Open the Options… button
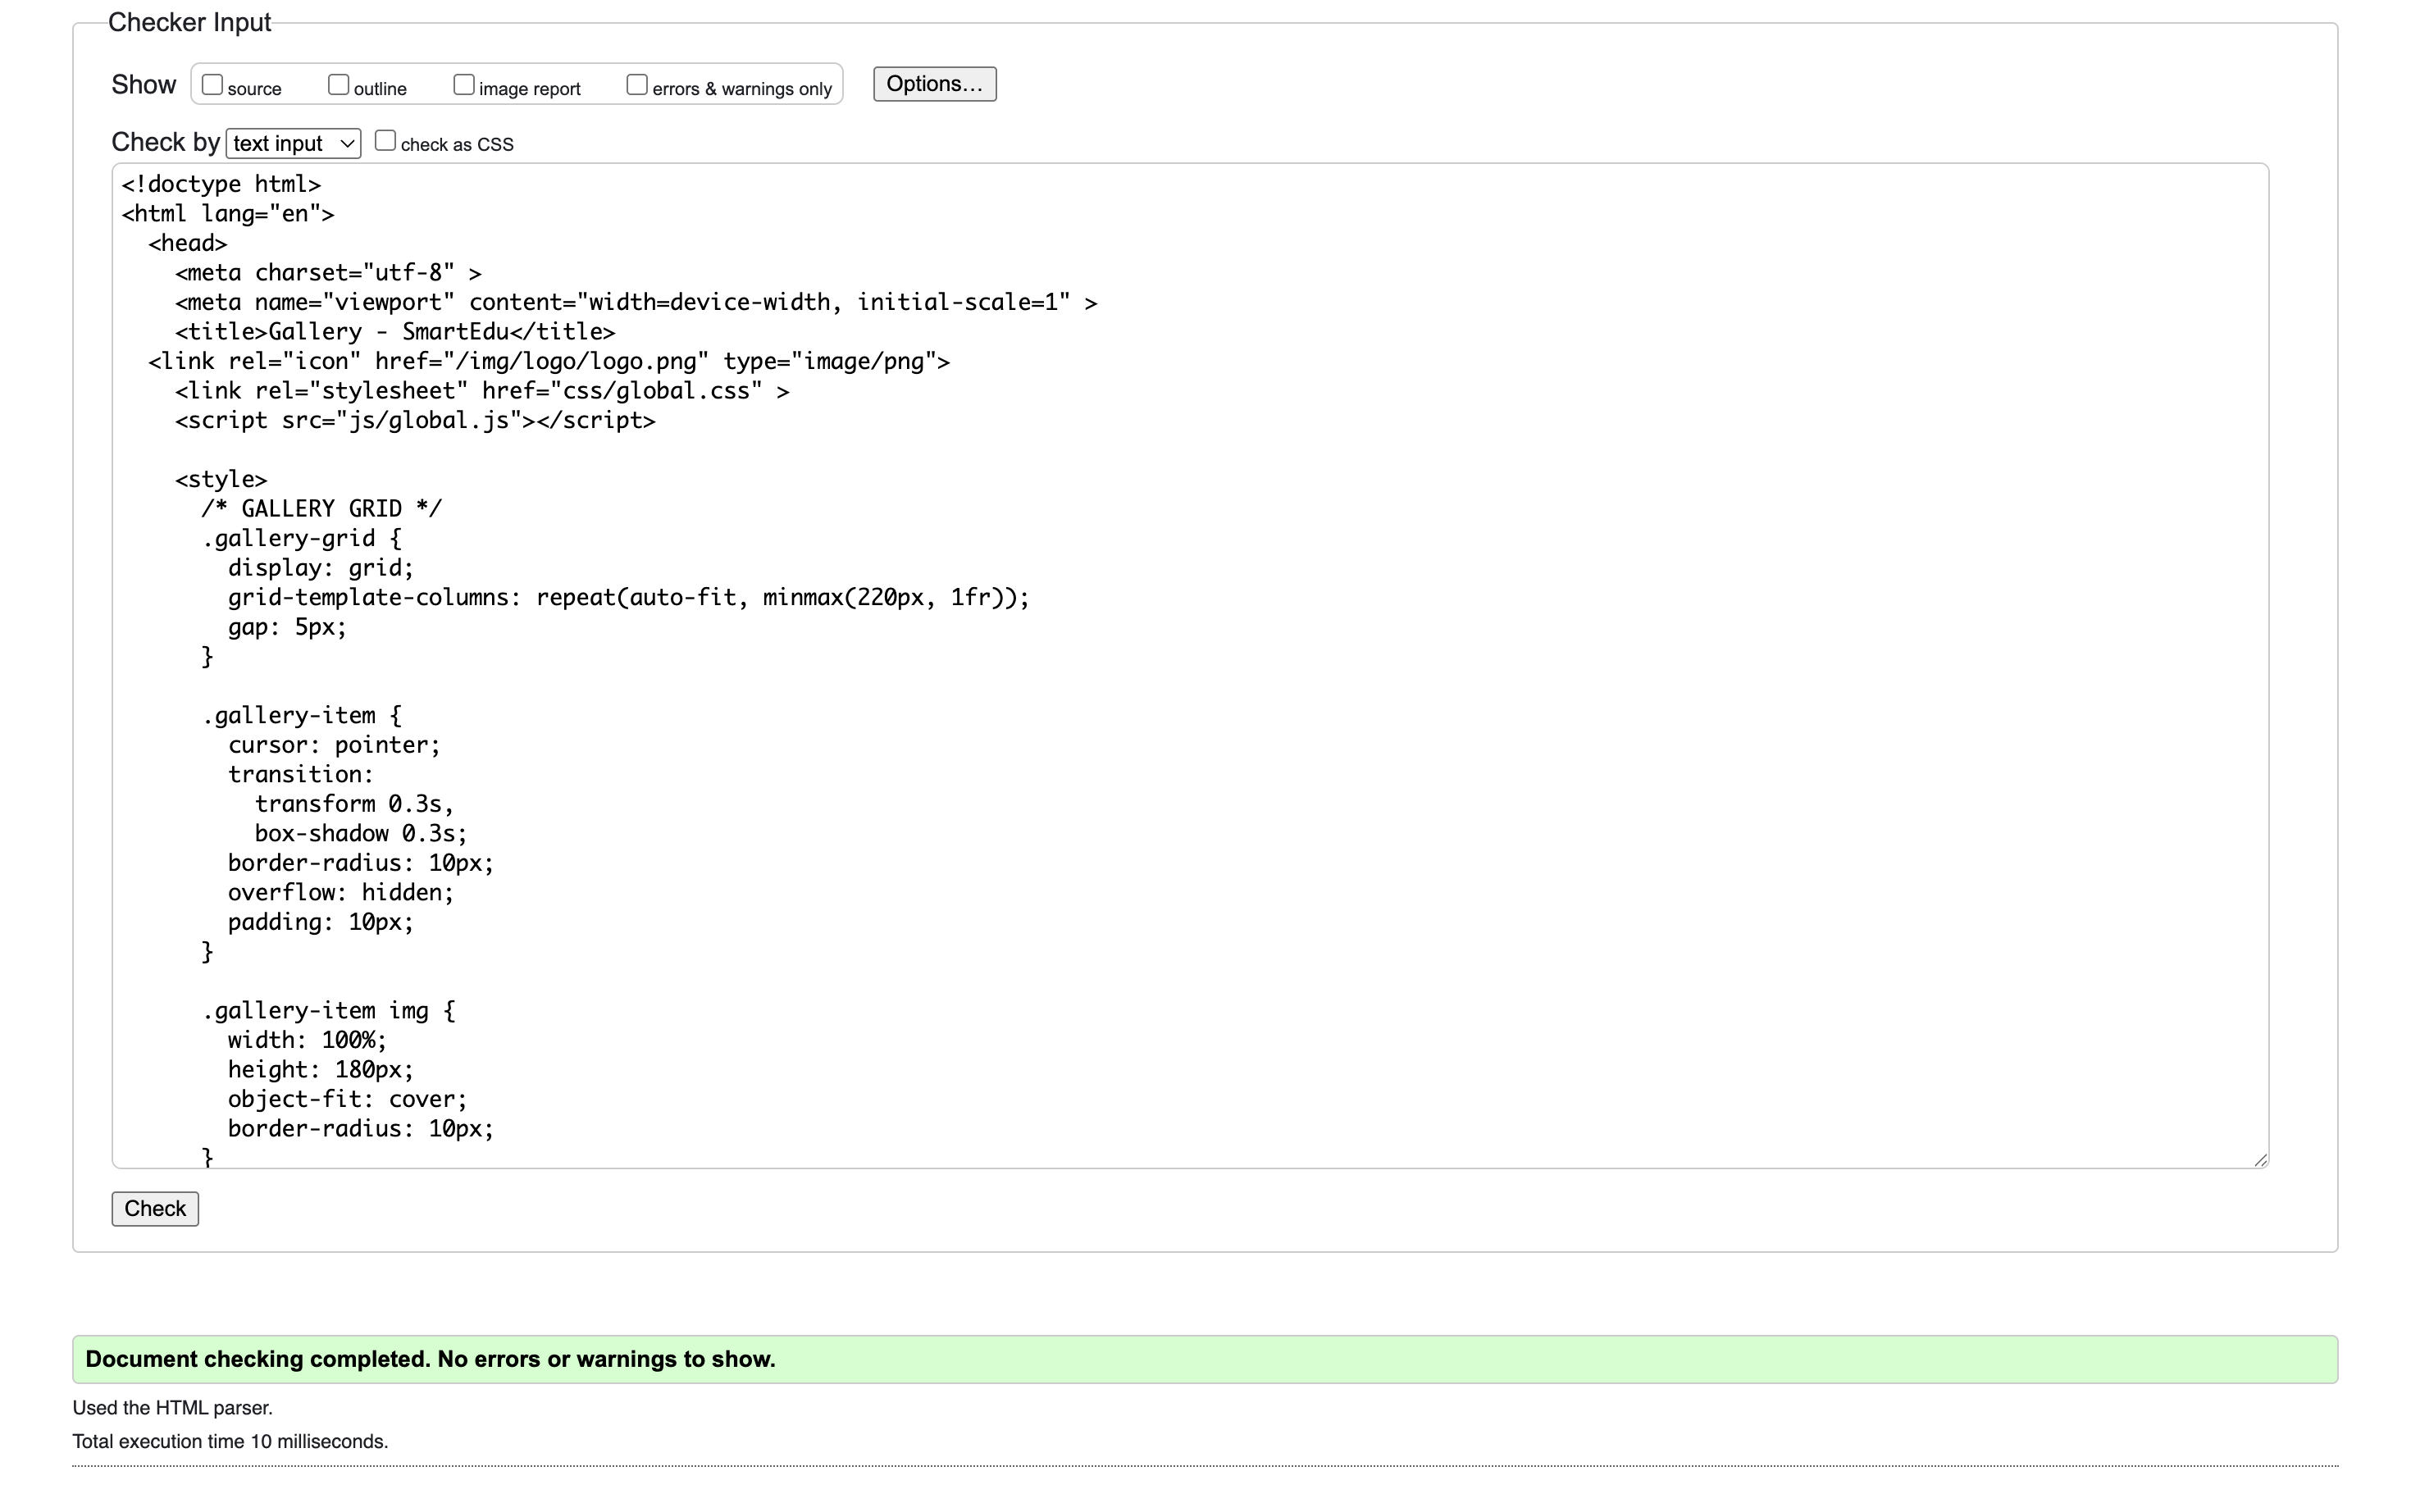This screenshot has width=2411, height=1512. (933, 84)
